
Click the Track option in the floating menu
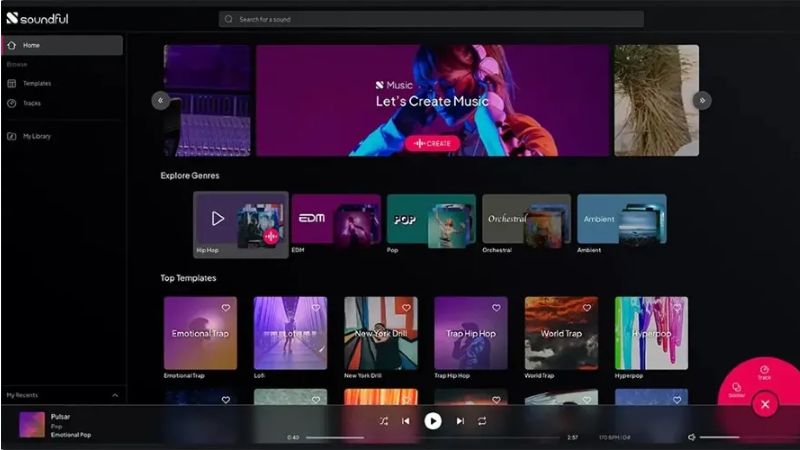[x=764, y=371]
